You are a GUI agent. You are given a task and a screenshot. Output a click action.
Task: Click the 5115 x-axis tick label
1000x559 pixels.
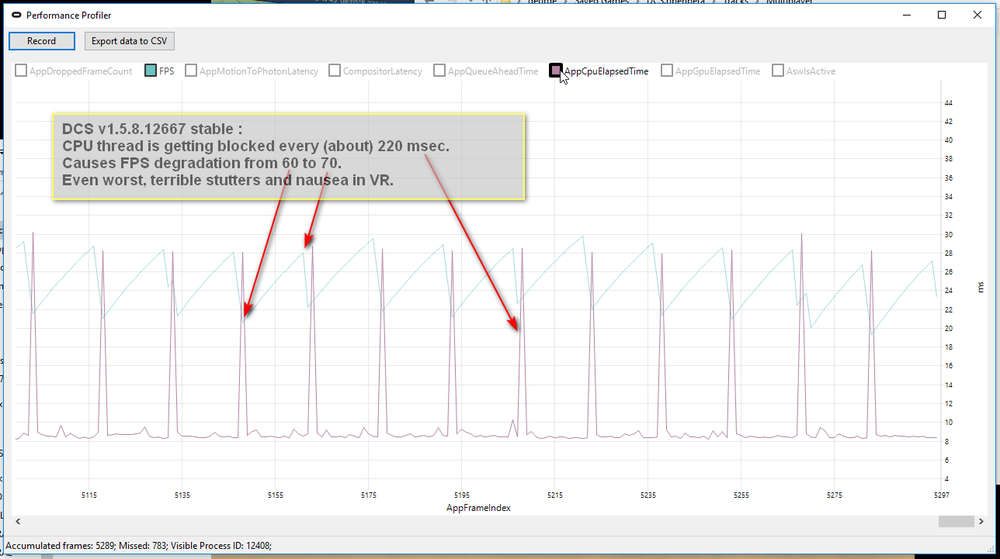[89, 495]
